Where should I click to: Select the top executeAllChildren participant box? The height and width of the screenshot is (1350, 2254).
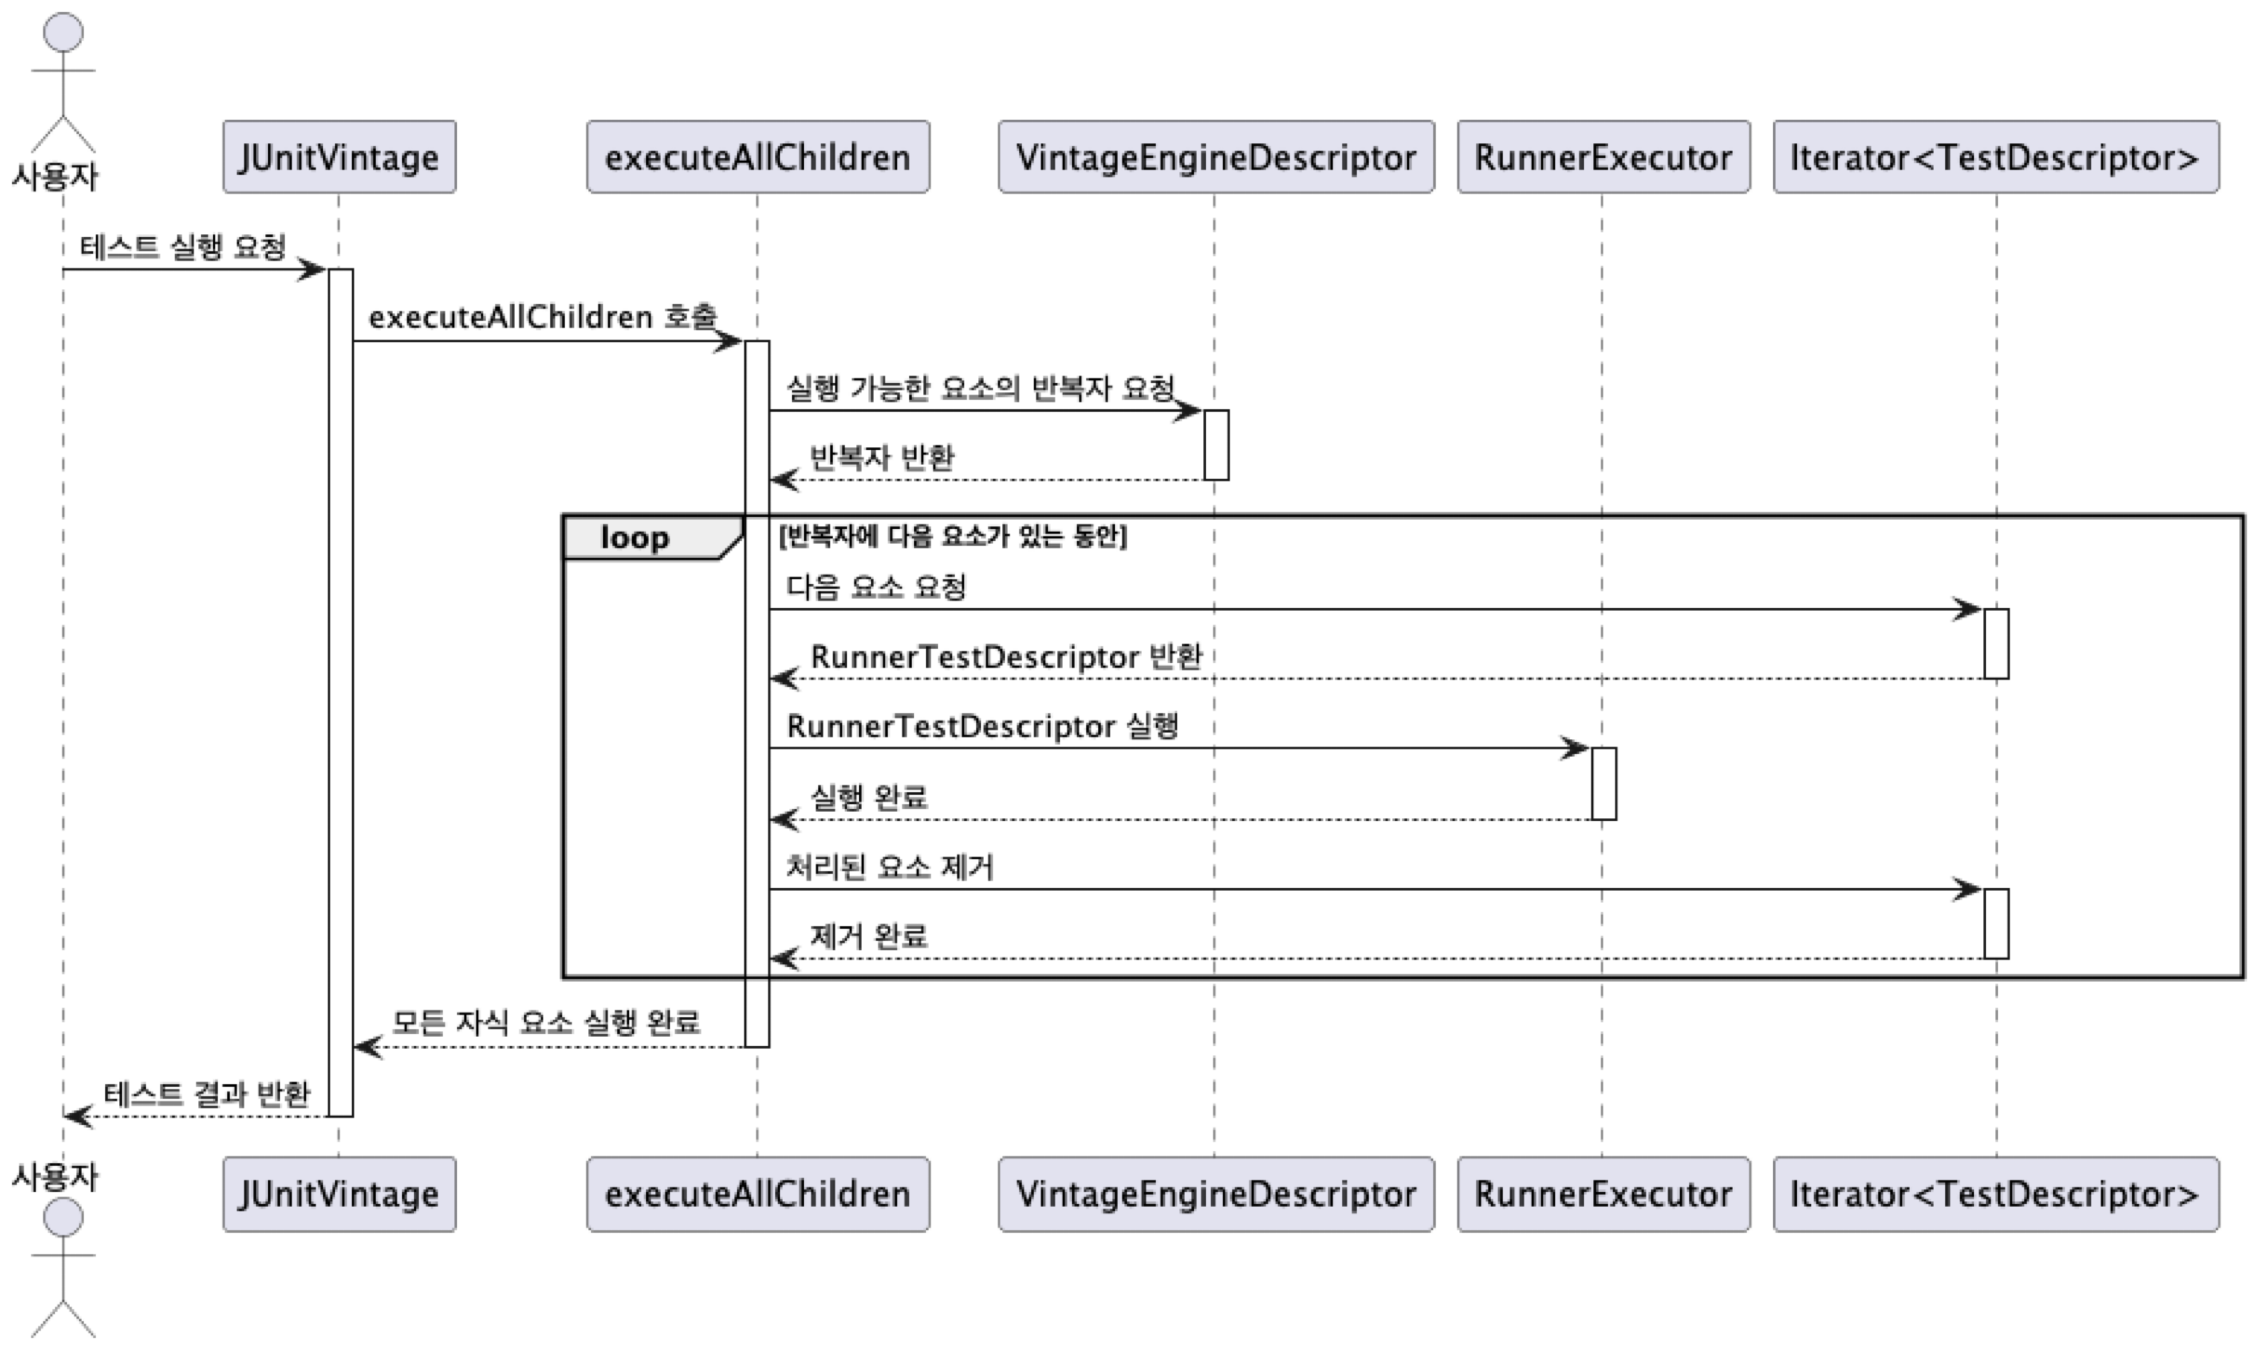pos(757,157)
